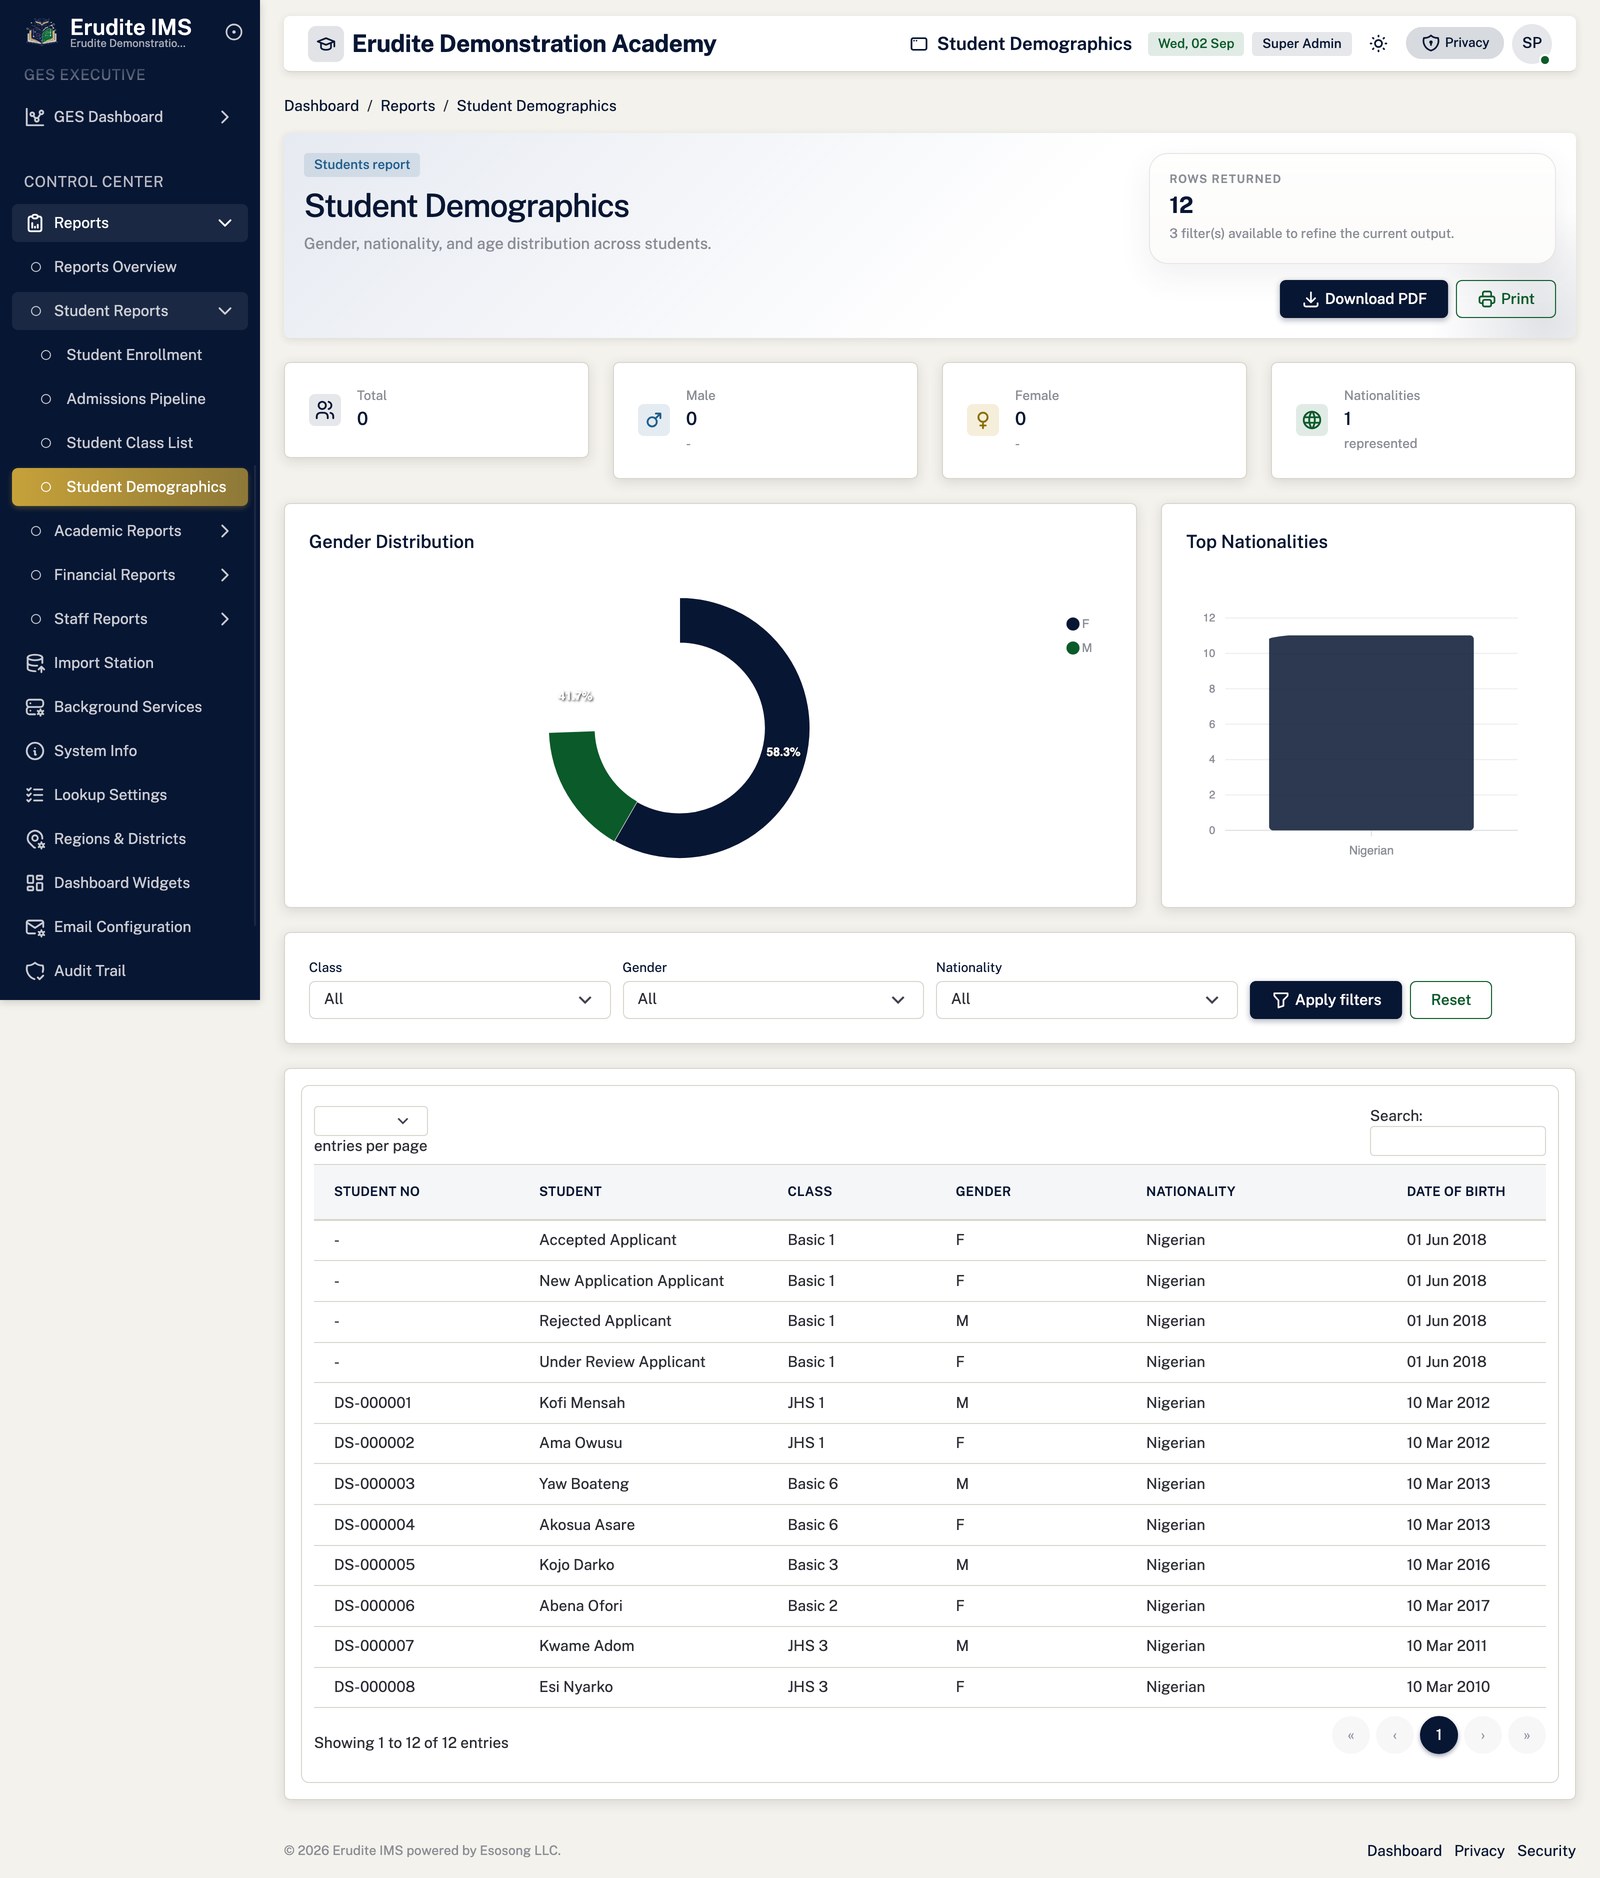The image size is (1600, 1878).
Task: Click the 58.3% donut segment
Action: (782, 752)
